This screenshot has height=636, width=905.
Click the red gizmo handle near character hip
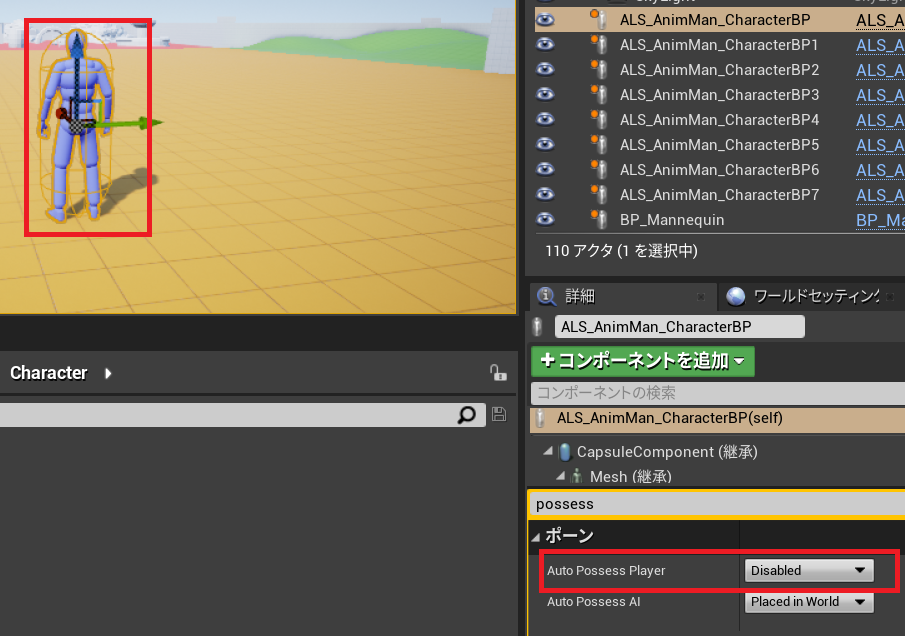pos(61,114)
